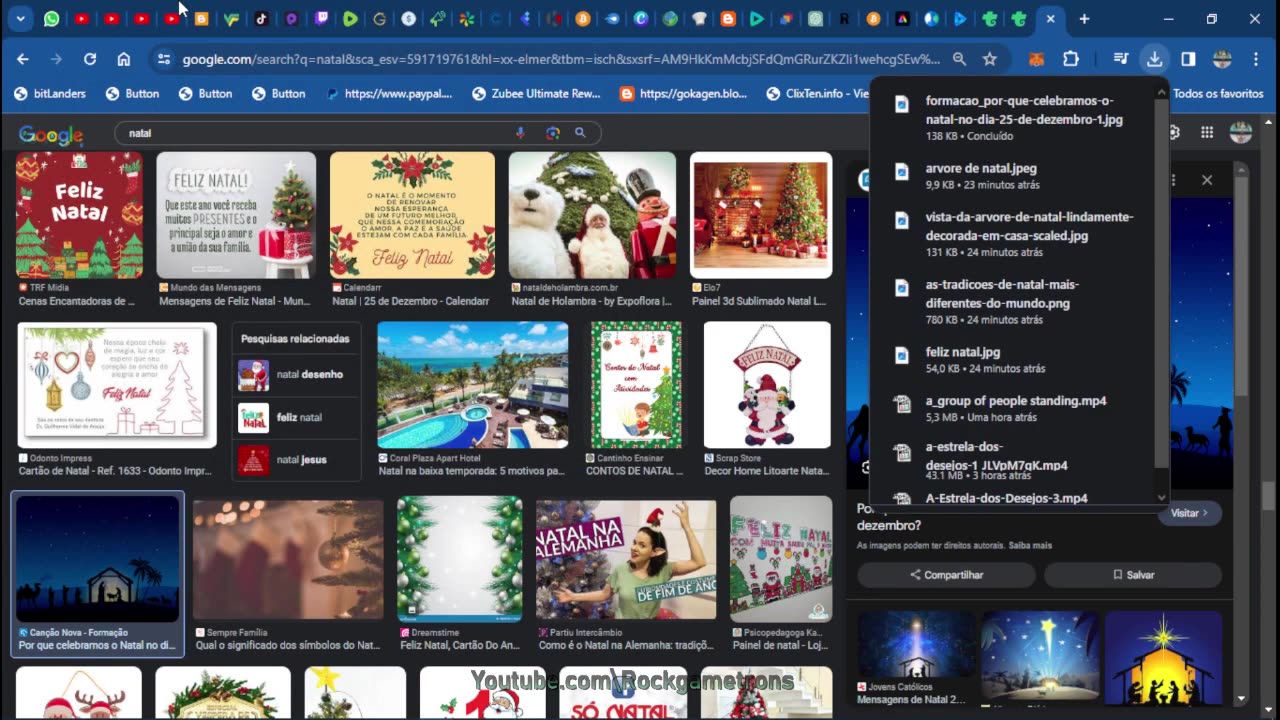Open the MetaMask fox extension

pos(1037,59)
